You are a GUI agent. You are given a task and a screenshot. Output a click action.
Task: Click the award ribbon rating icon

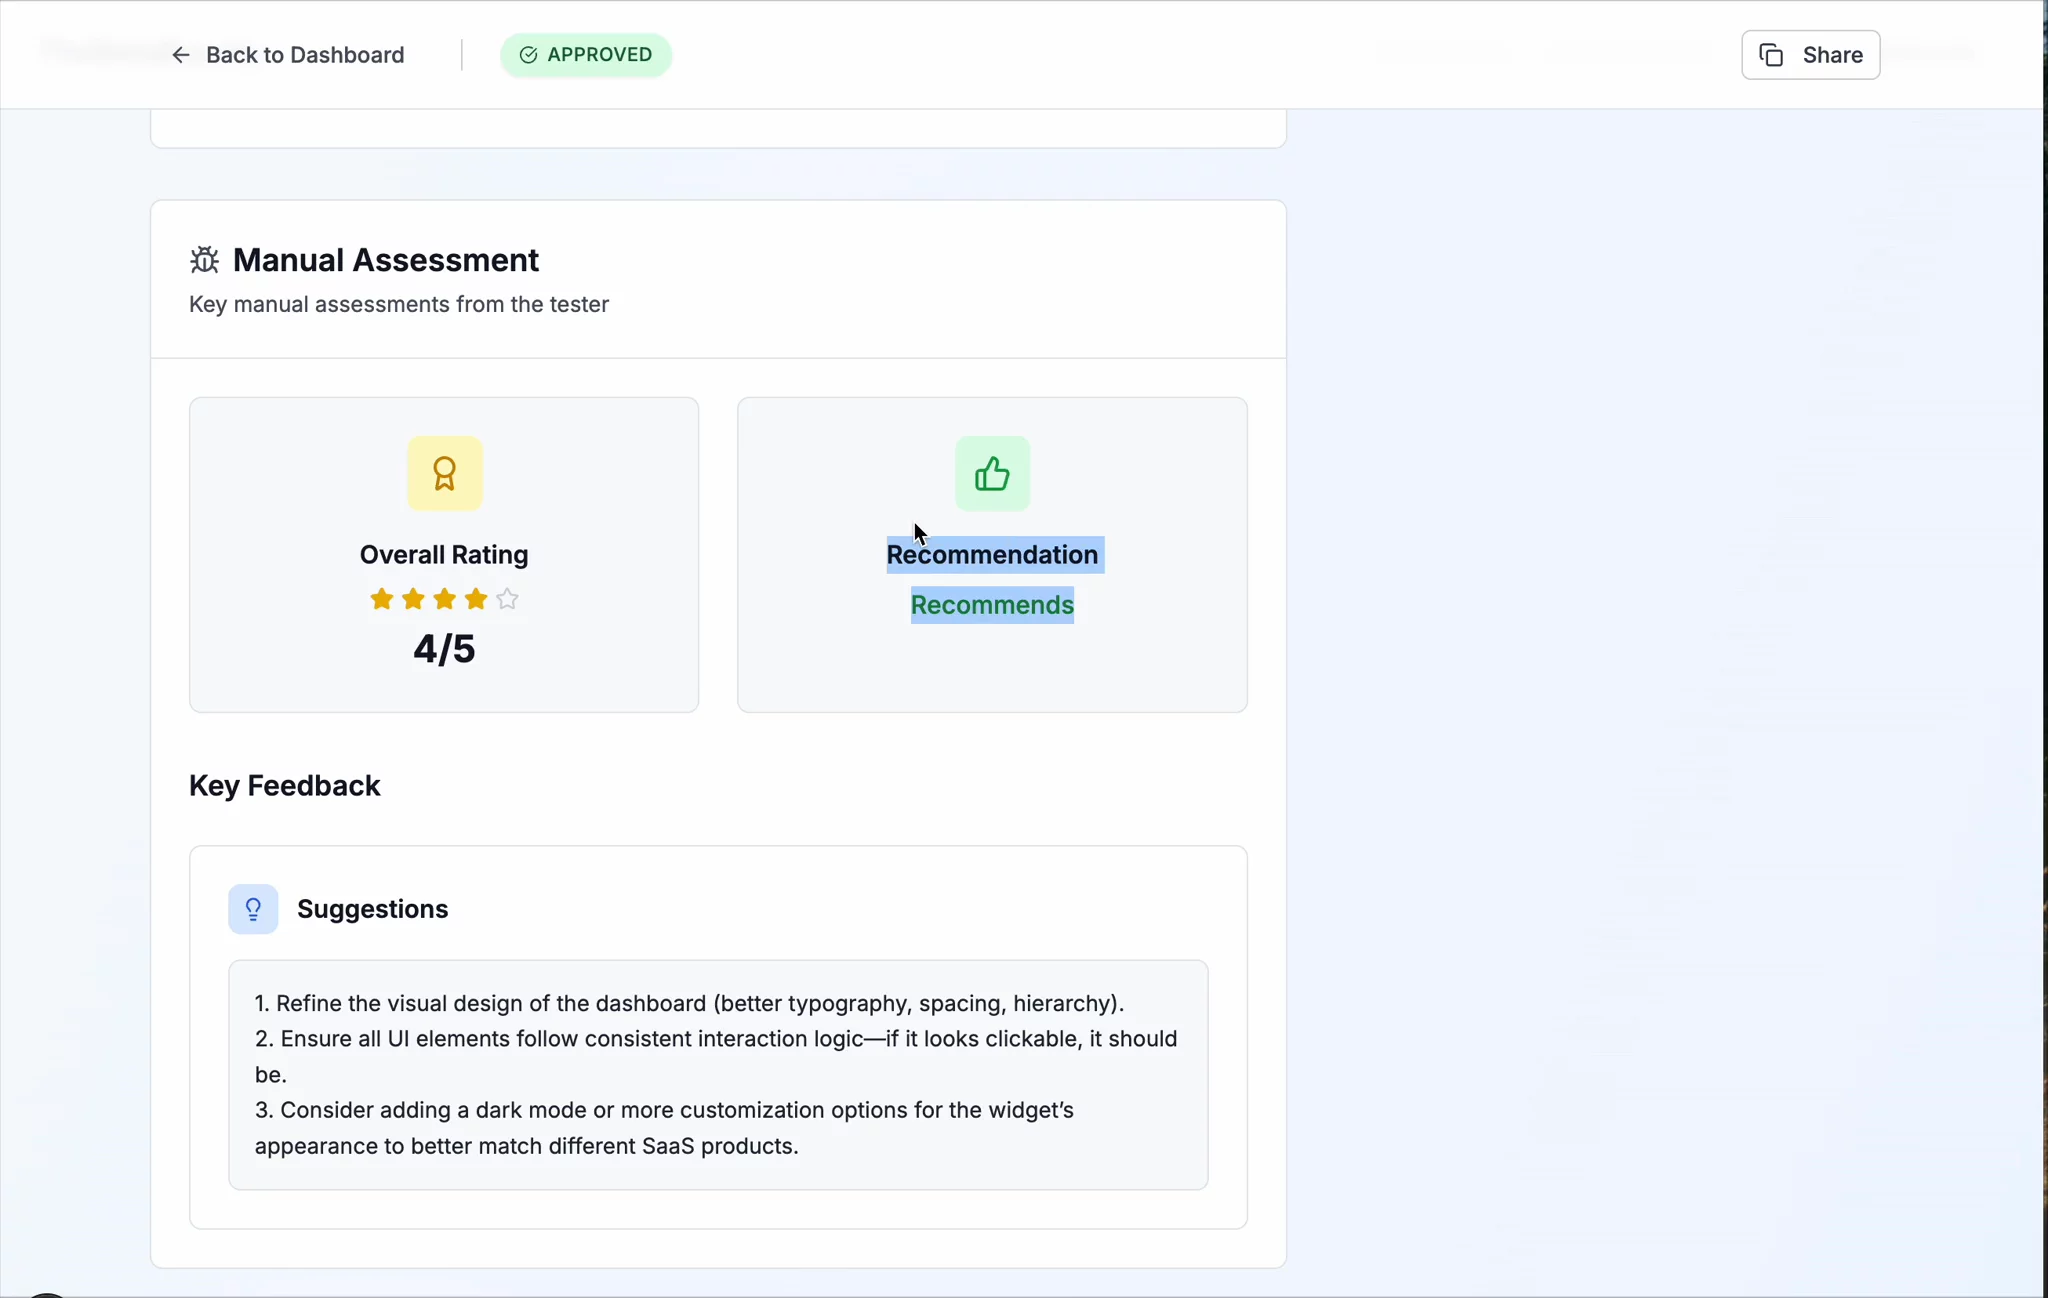(x=444, y=473)
